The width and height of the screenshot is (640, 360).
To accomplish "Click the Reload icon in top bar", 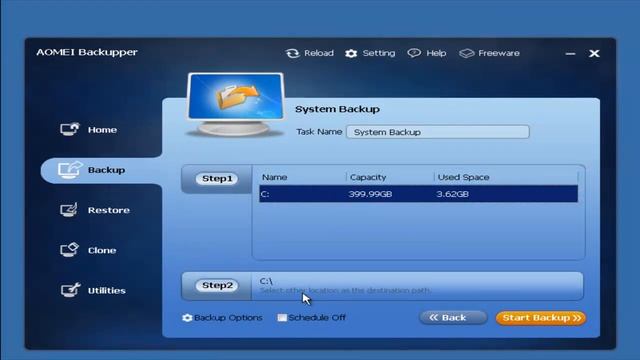I will (292, 53).
